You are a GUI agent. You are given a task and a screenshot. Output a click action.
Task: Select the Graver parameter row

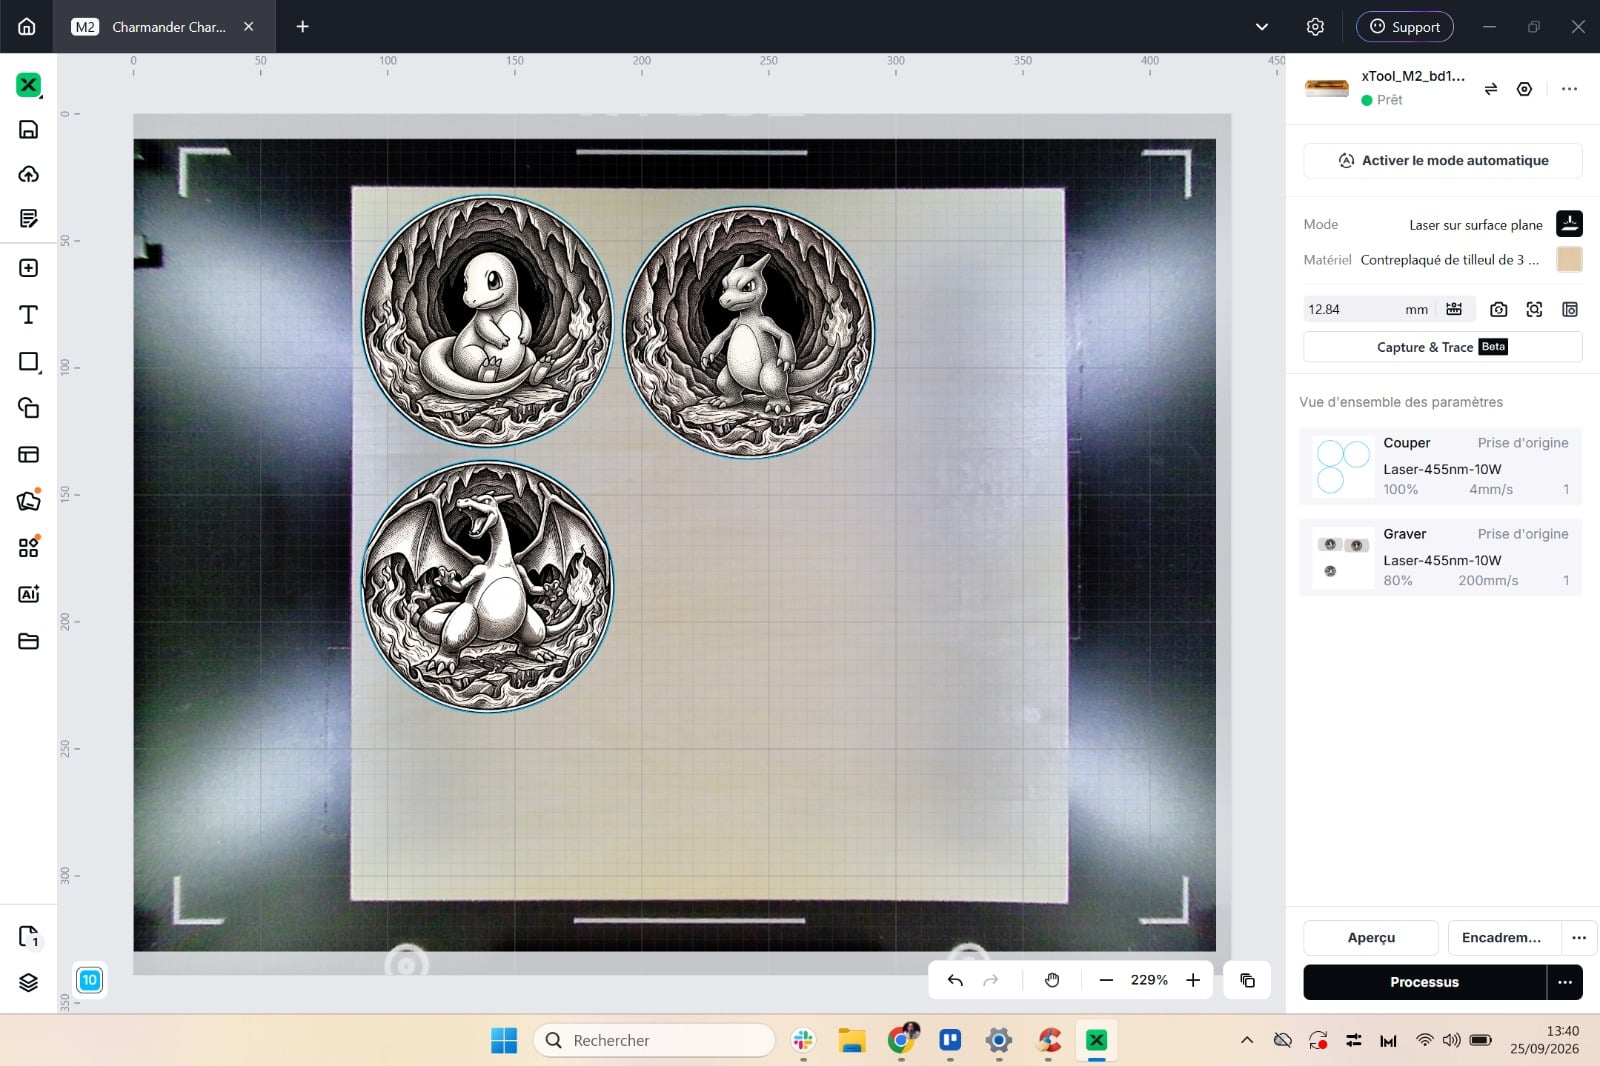1440,558
